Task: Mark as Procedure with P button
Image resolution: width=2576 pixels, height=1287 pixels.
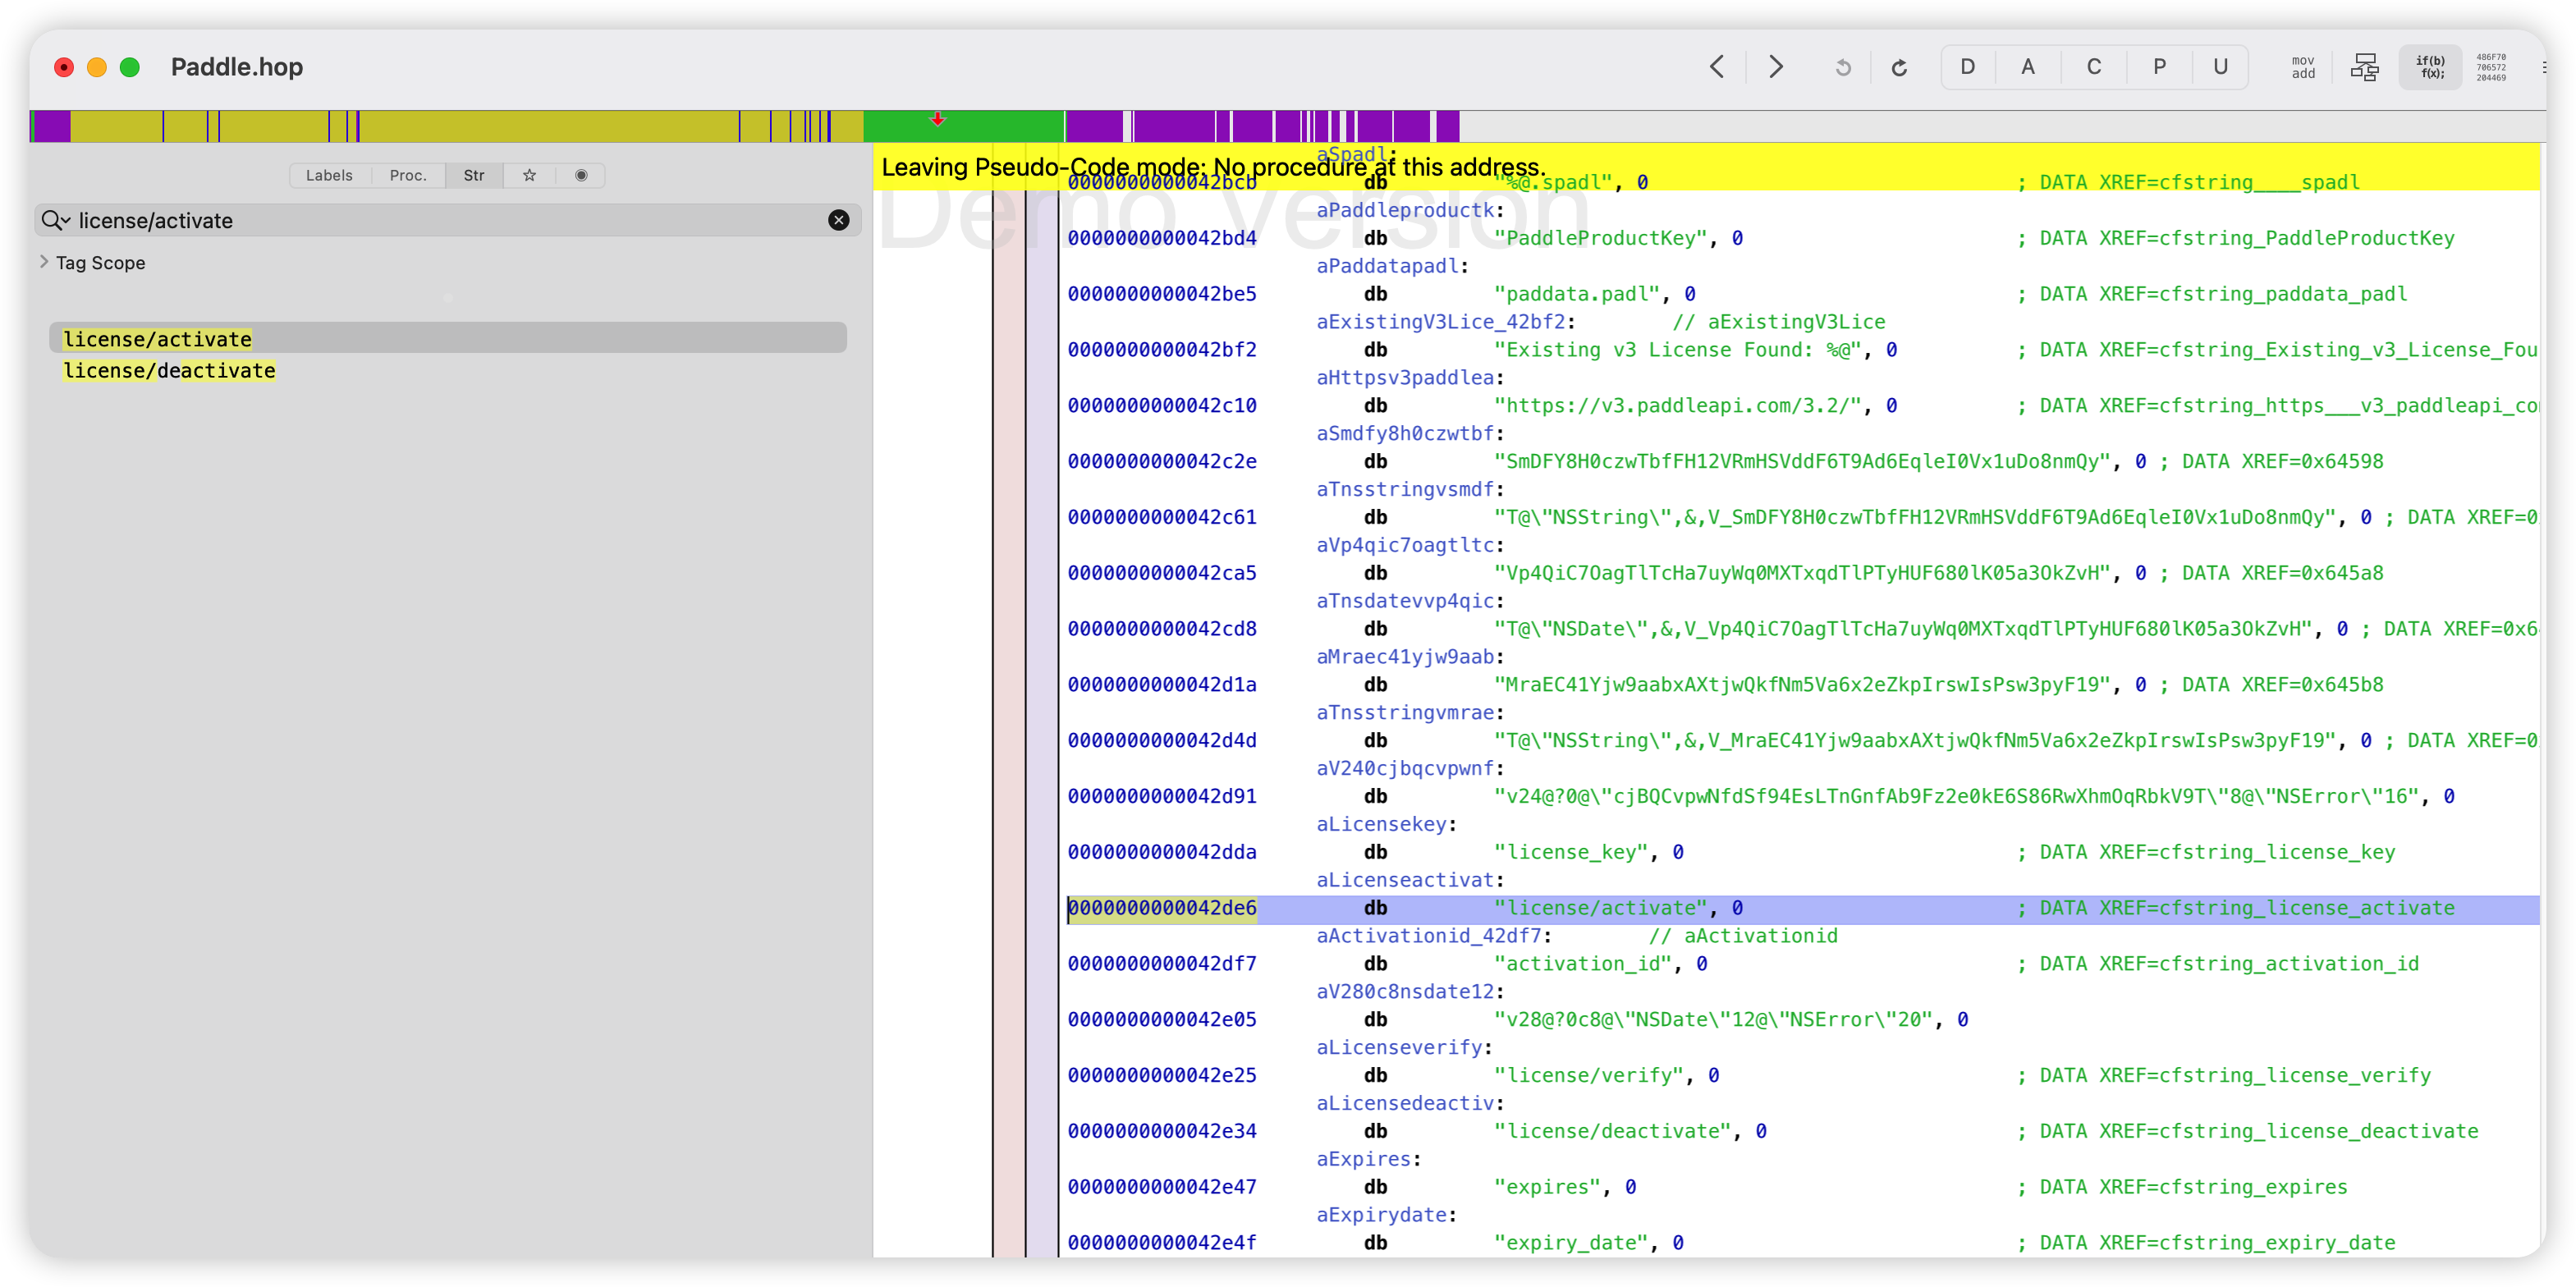Action: (x=2159, y=67)
